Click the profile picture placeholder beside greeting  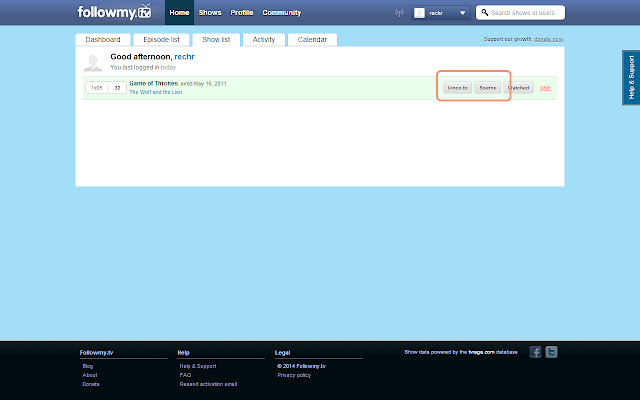pyautogui.click(x=93, y=62)
